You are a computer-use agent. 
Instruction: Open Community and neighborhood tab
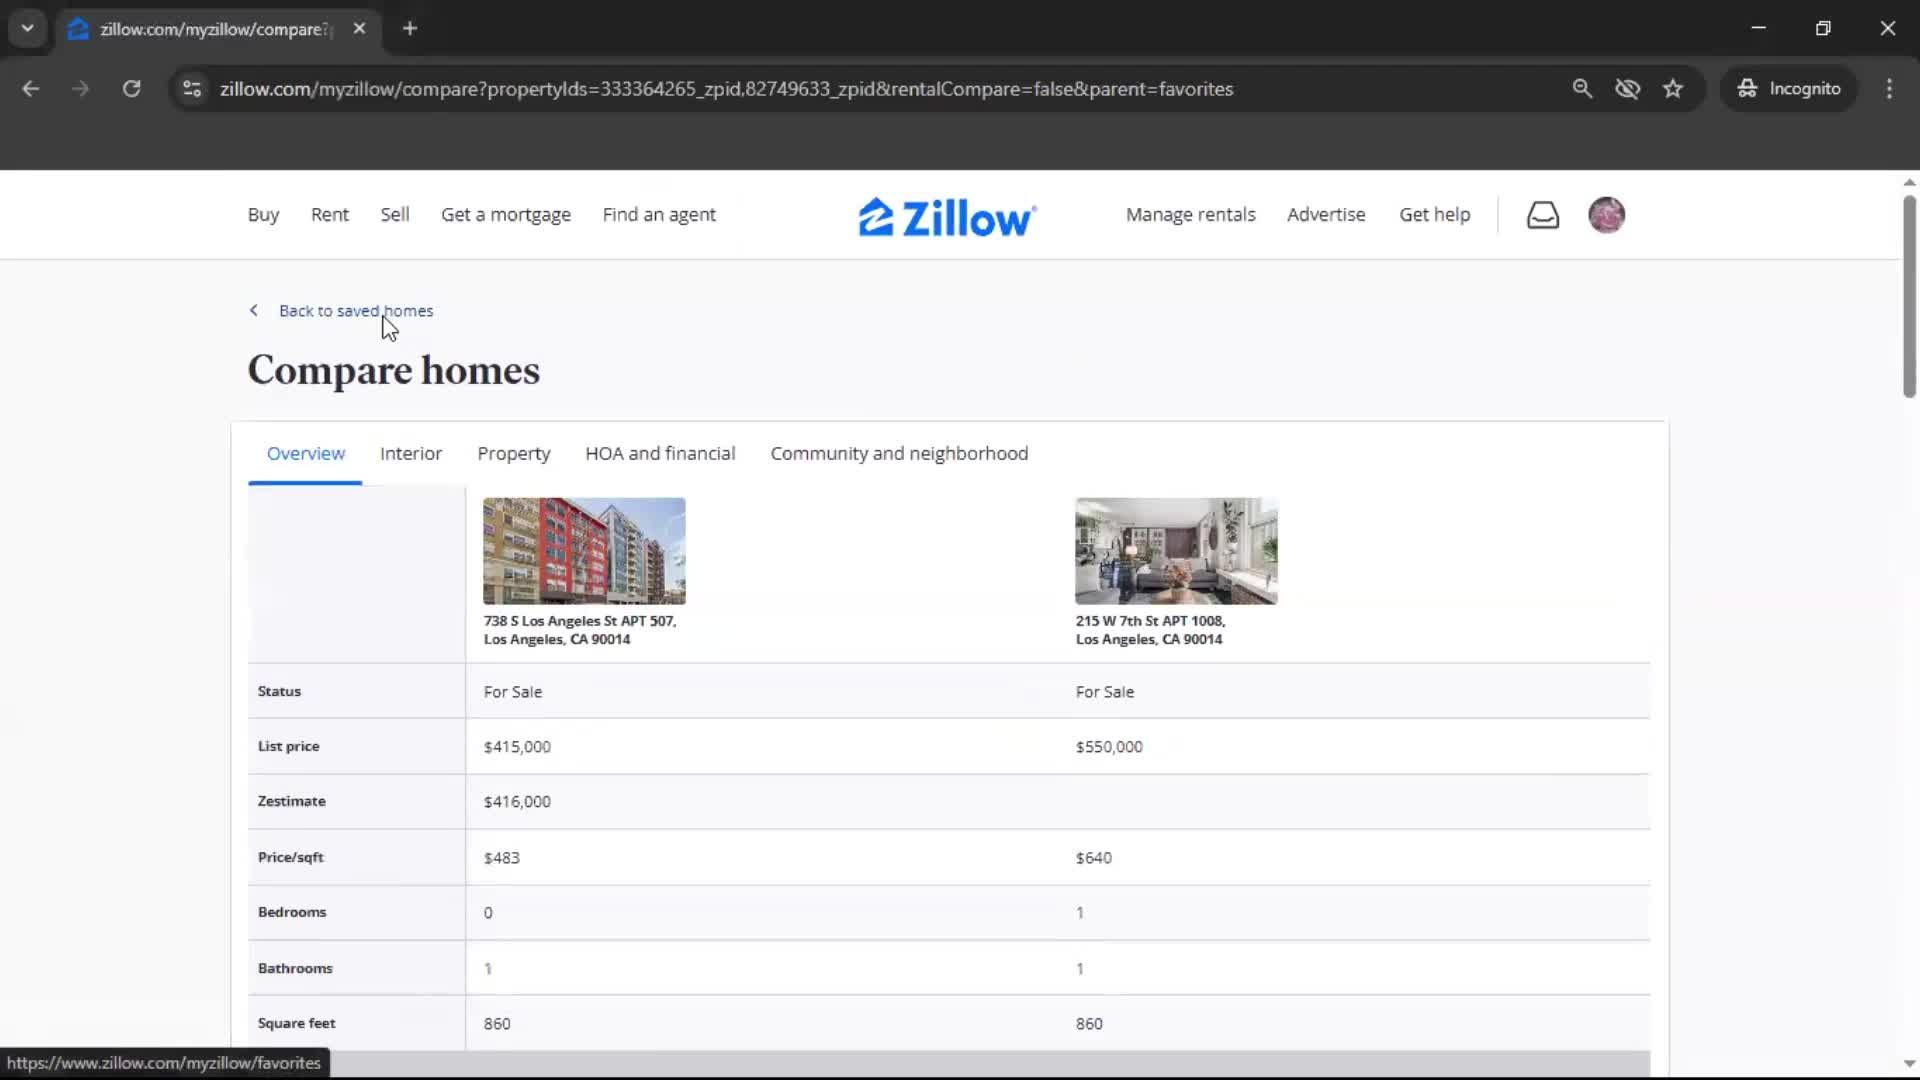pyautogui.click(x=898, y=454)
